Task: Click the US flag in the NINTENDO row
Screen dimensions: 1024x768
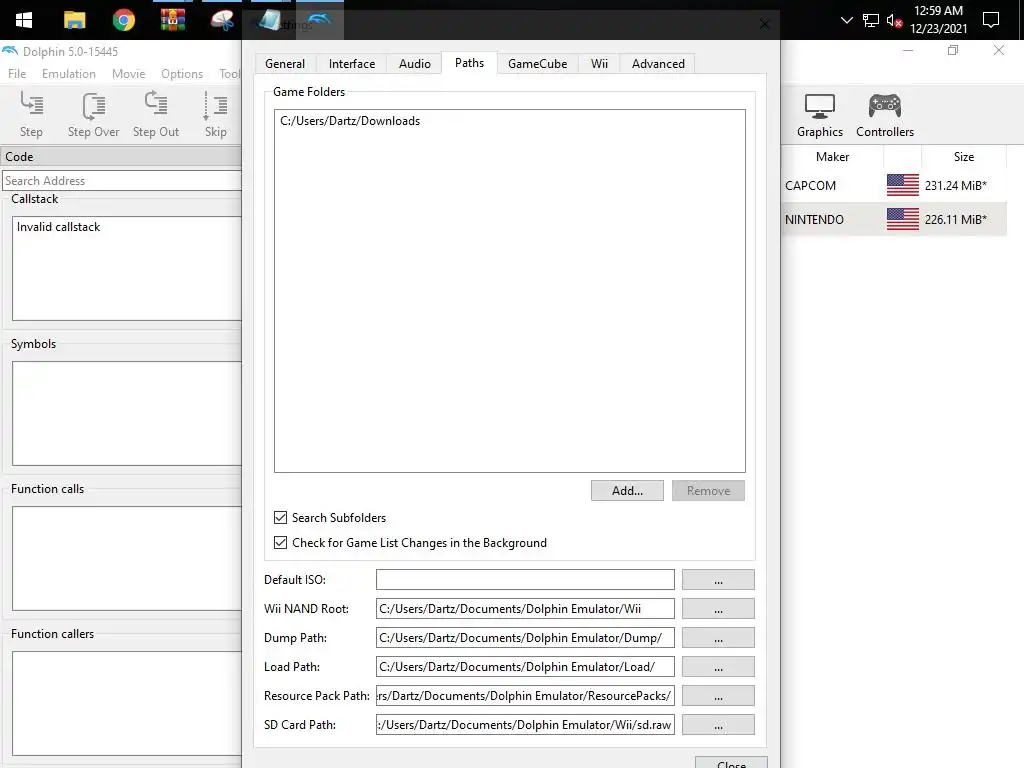Action: (903, 219)
